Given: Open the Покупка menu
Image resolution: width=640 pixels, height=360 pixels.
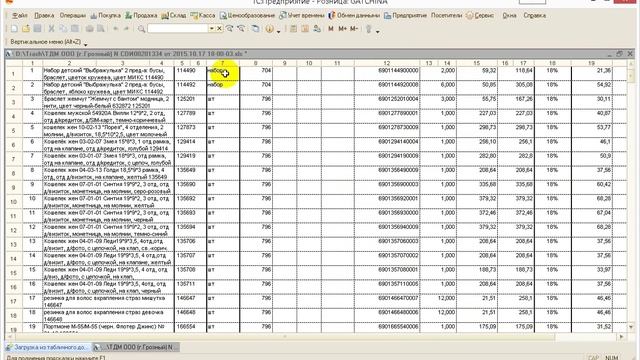Looking at the screenshot, I should [x=105, y=16].
